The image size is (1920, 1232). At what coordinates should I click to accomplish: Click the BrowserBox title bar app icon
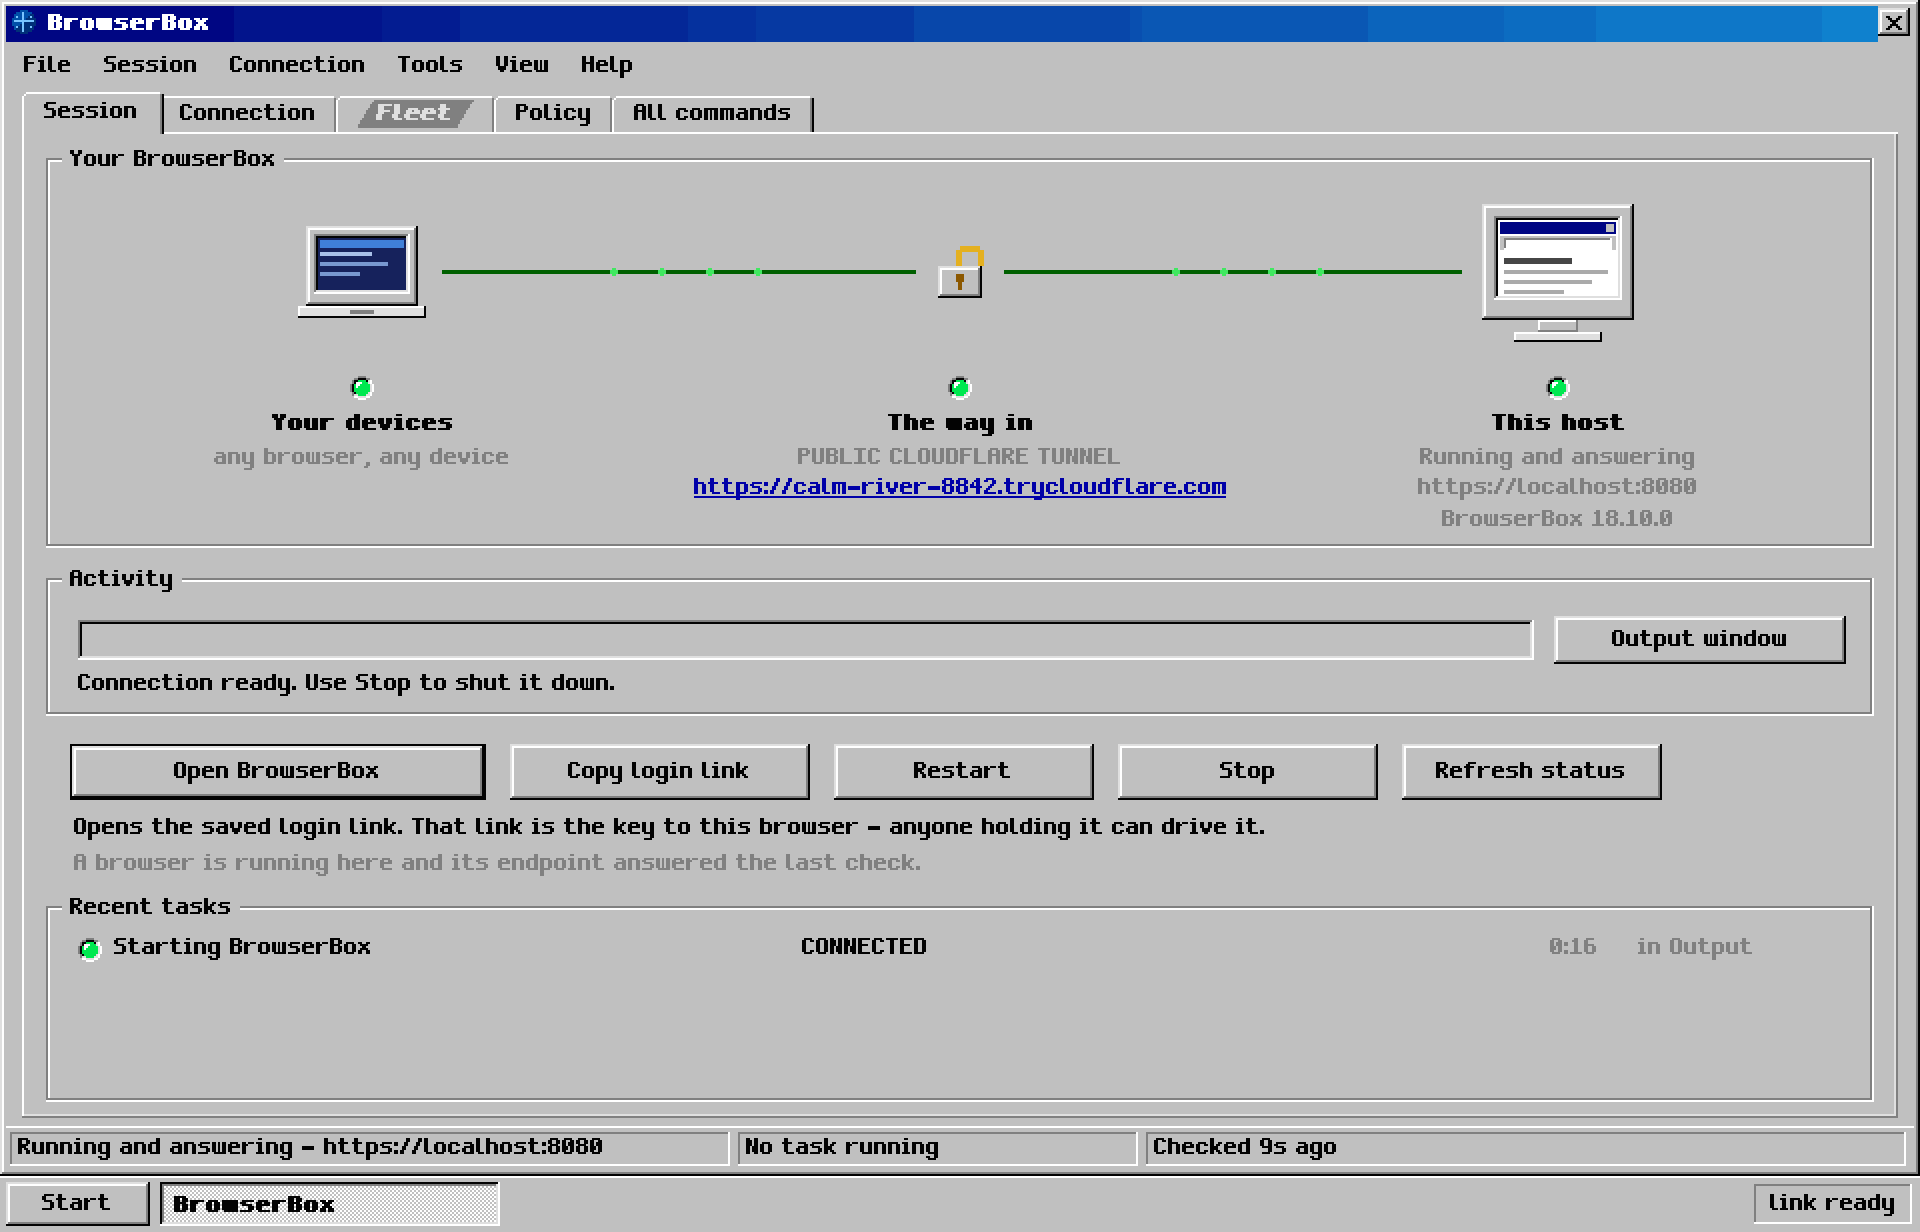point(24,22)
